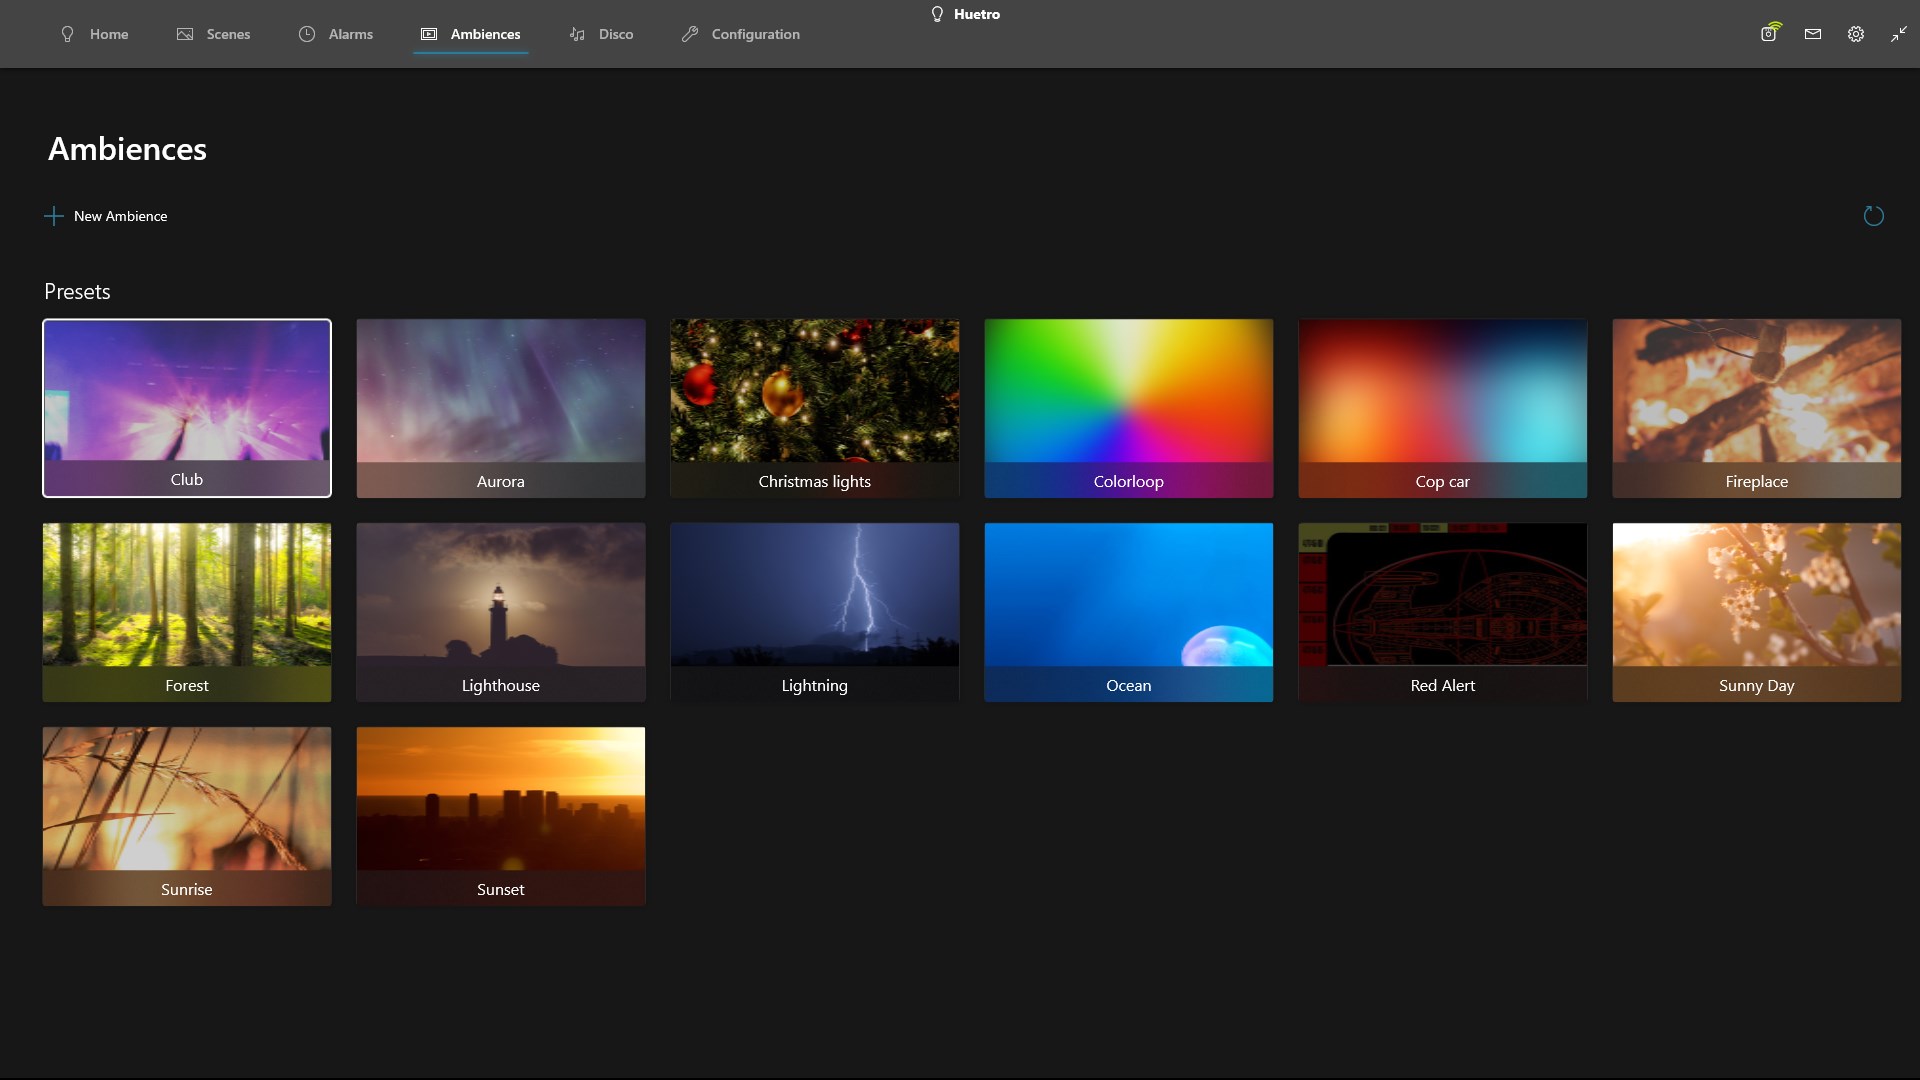1920x1080 pixels.
Task: Select the Aurora ambience preset
Action: (x=500, y=407)
